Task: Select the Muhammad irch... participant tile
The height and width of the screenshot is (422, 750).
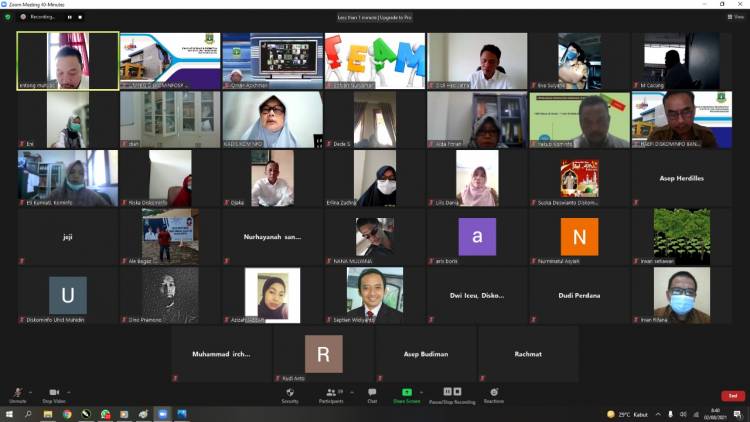Action: pyautogui.click(x=221, y=354)
